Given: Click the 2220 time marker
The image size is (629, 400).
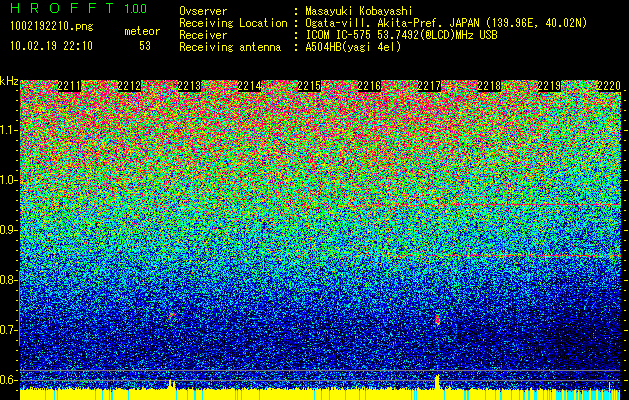Looking at the screenshot, I should 609,86.
